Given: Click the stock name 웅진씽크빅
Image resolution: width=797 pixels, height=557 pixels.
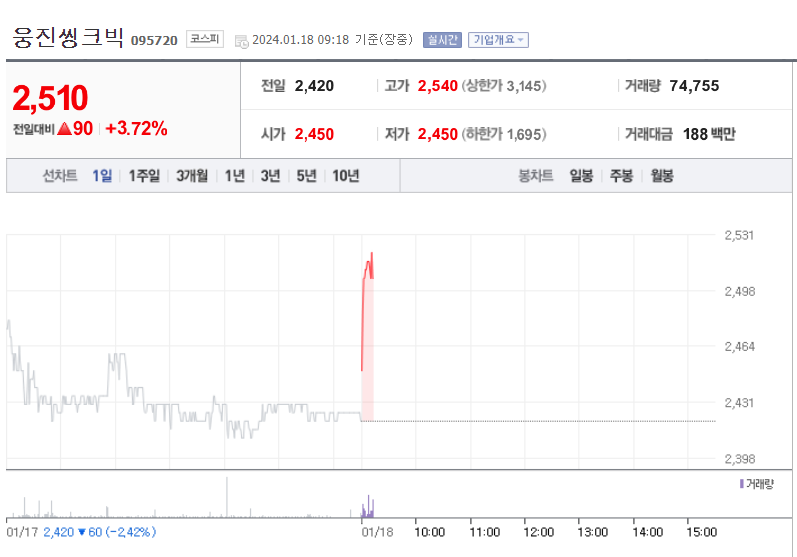Looking at the screenshot, I should click(68, 37).
